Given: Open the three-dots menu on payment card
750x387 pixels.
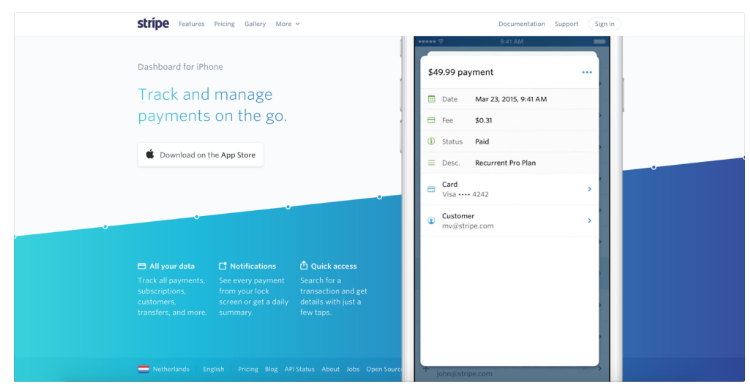Looking at the screenshot, I should point(587,72).
